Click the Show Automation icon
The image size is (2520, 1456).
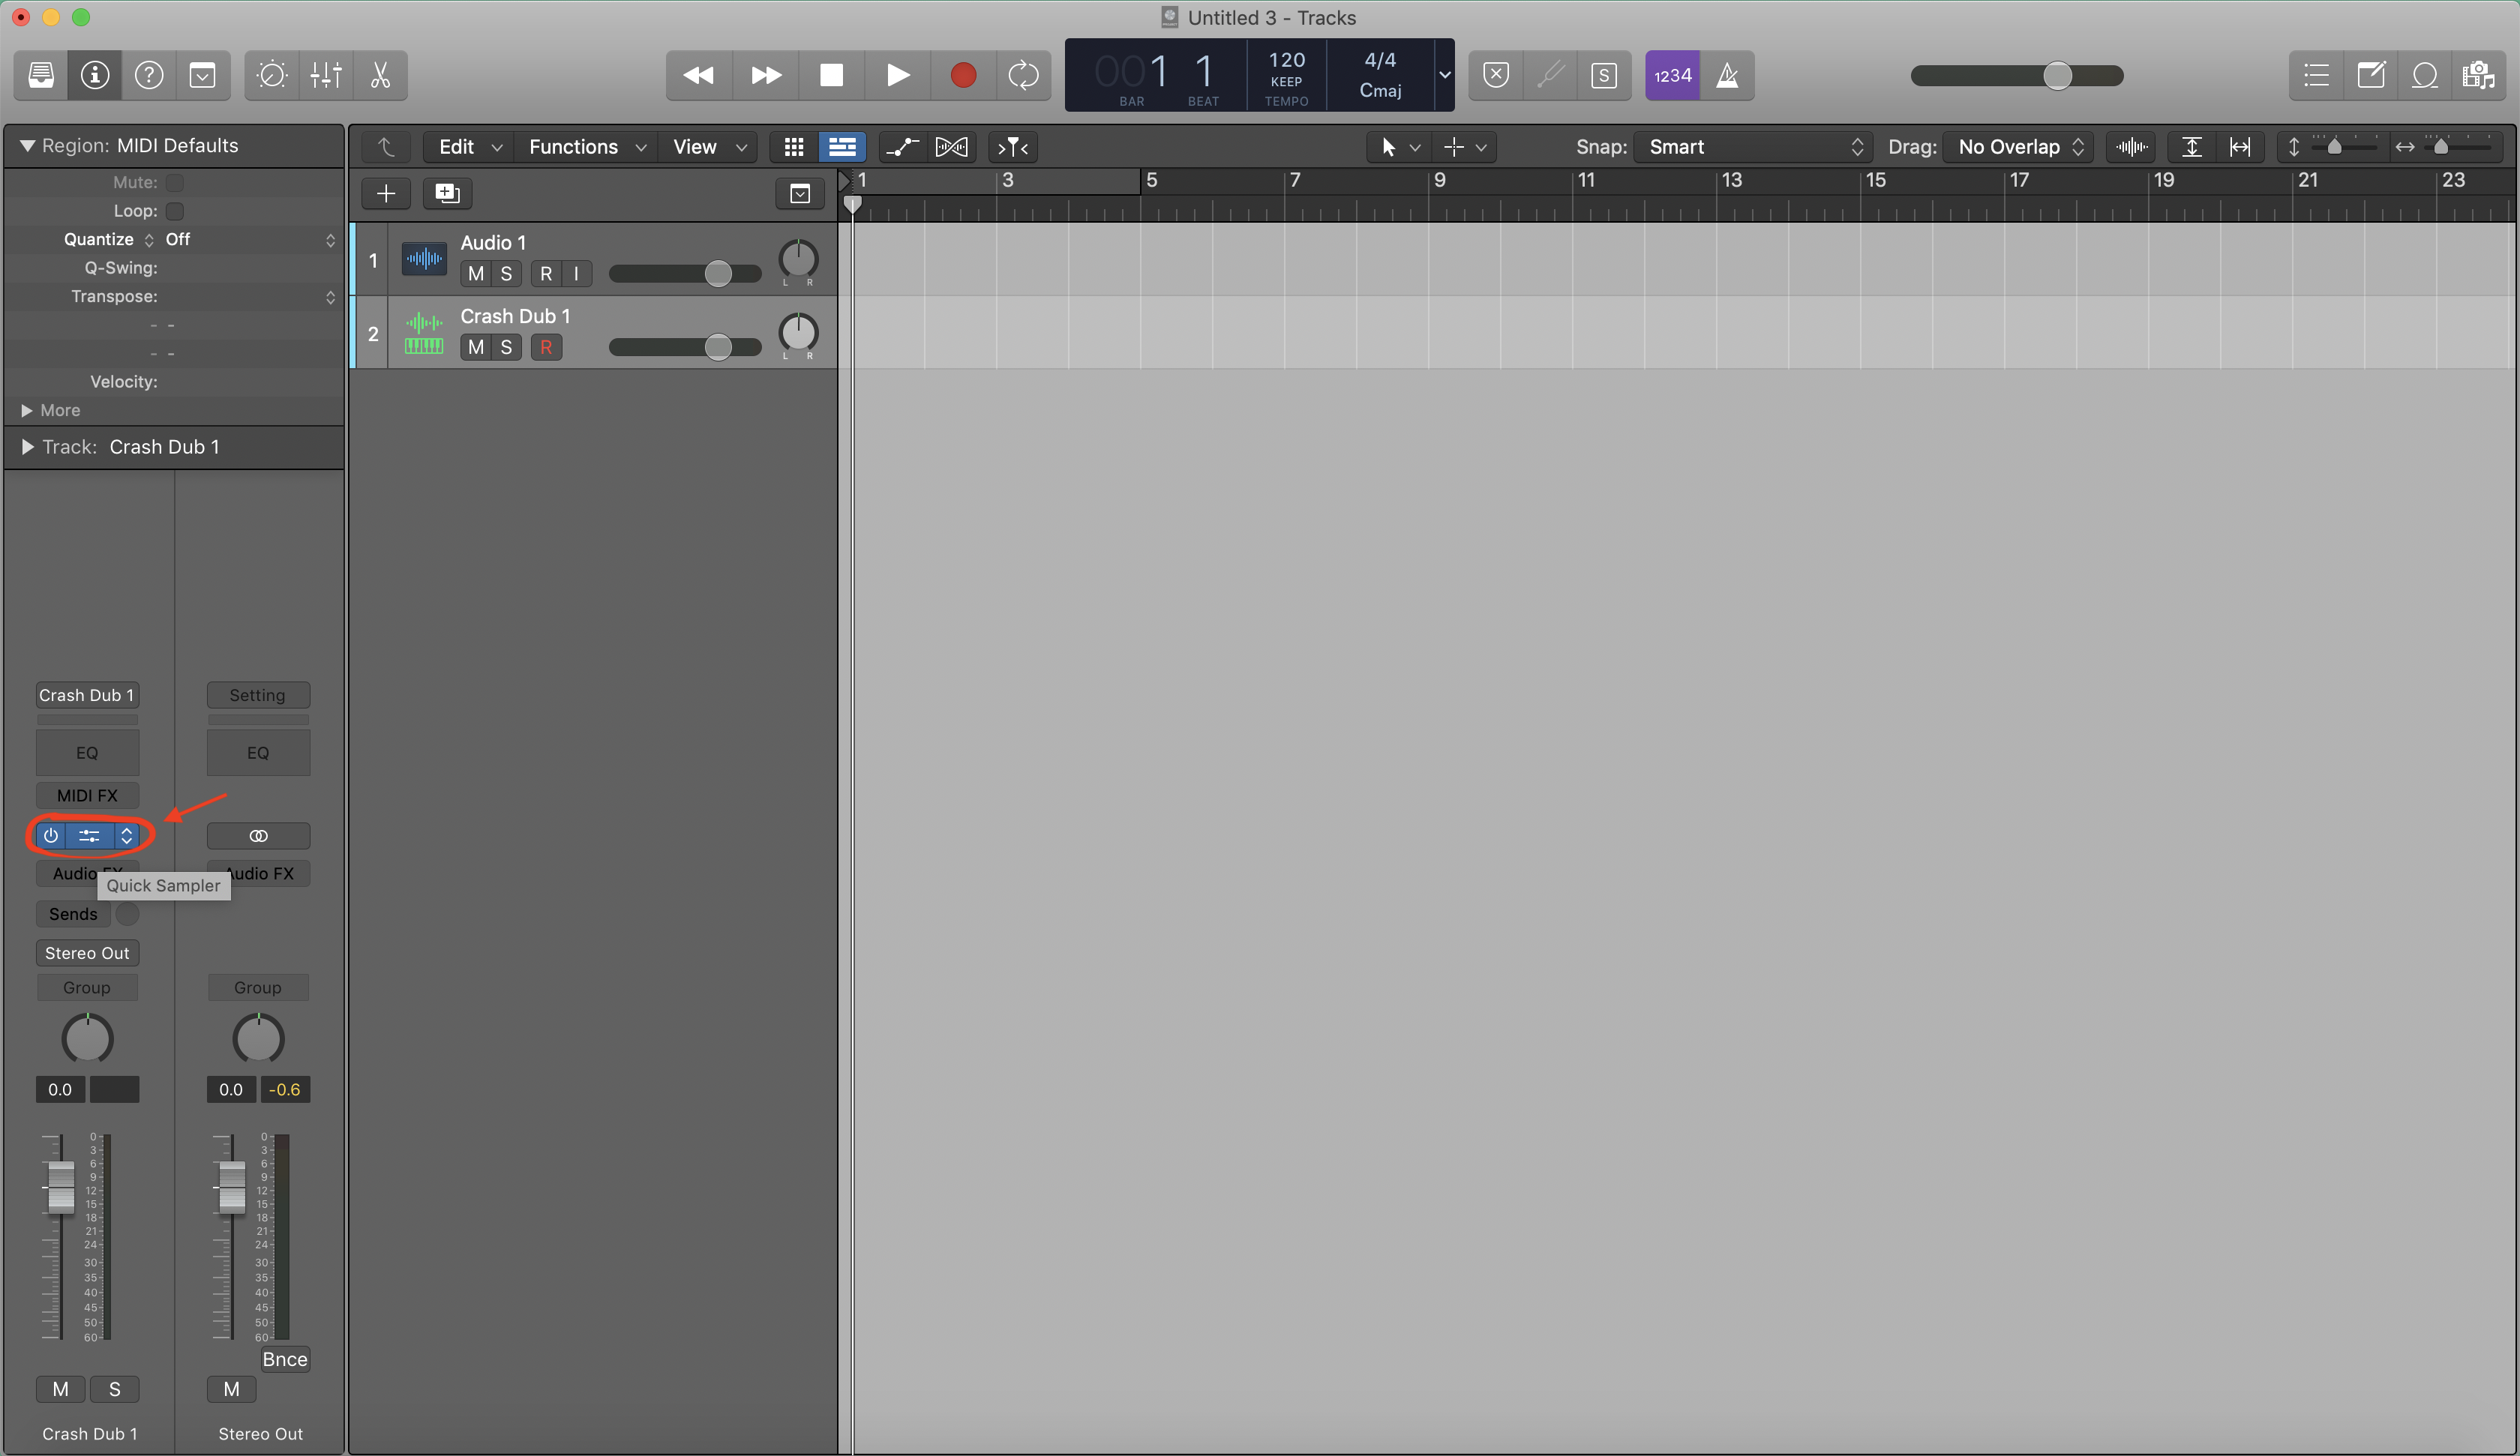click(901, 147)
